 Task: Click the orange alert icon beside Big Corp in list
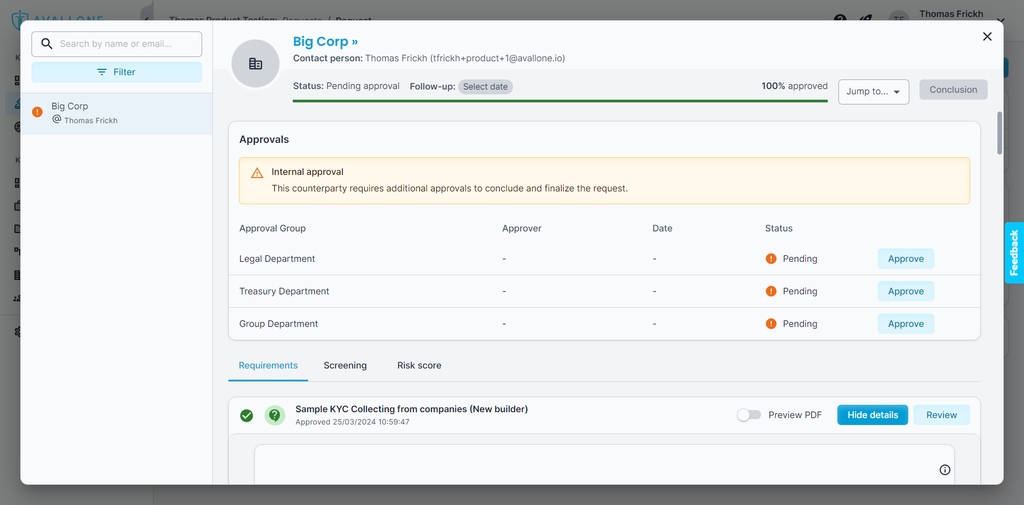37,112
